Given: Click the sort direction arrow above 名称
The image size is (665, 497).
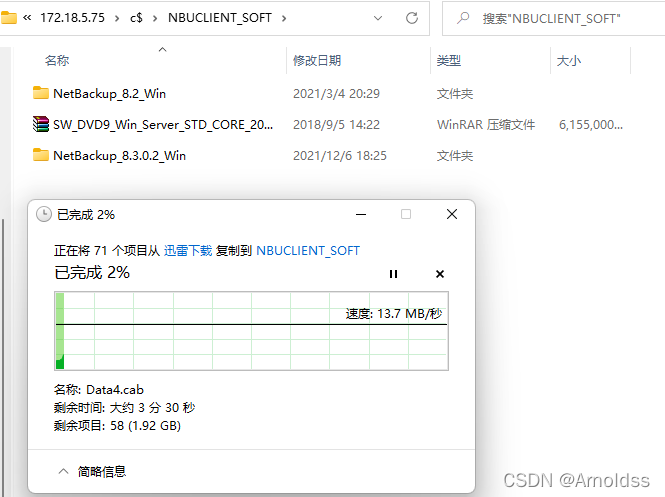Looking at the screenshot, I should (162, 50).
